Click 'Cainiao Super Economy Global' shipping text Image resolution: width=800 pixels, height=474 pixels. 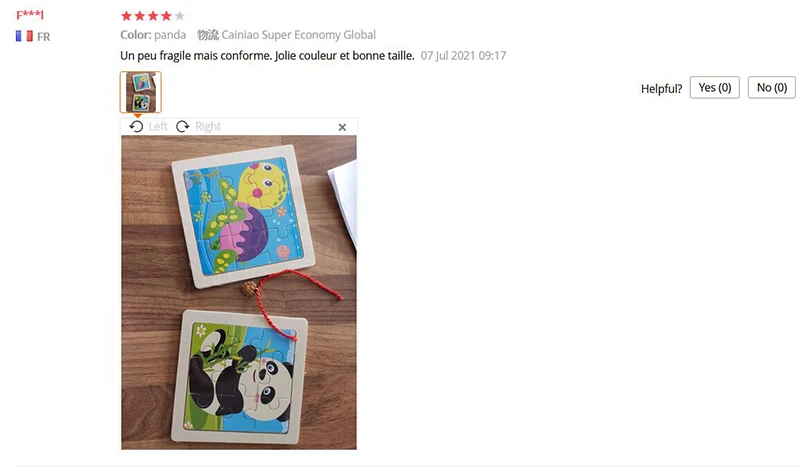(x=298, y=35)
